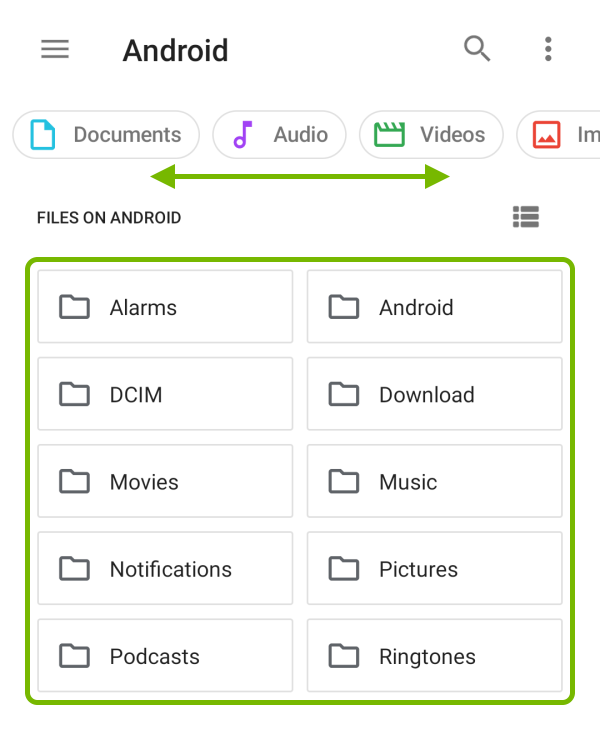Click the Movies folder icon
Screen dimensions: 600x734
click(x=74, y=481)
